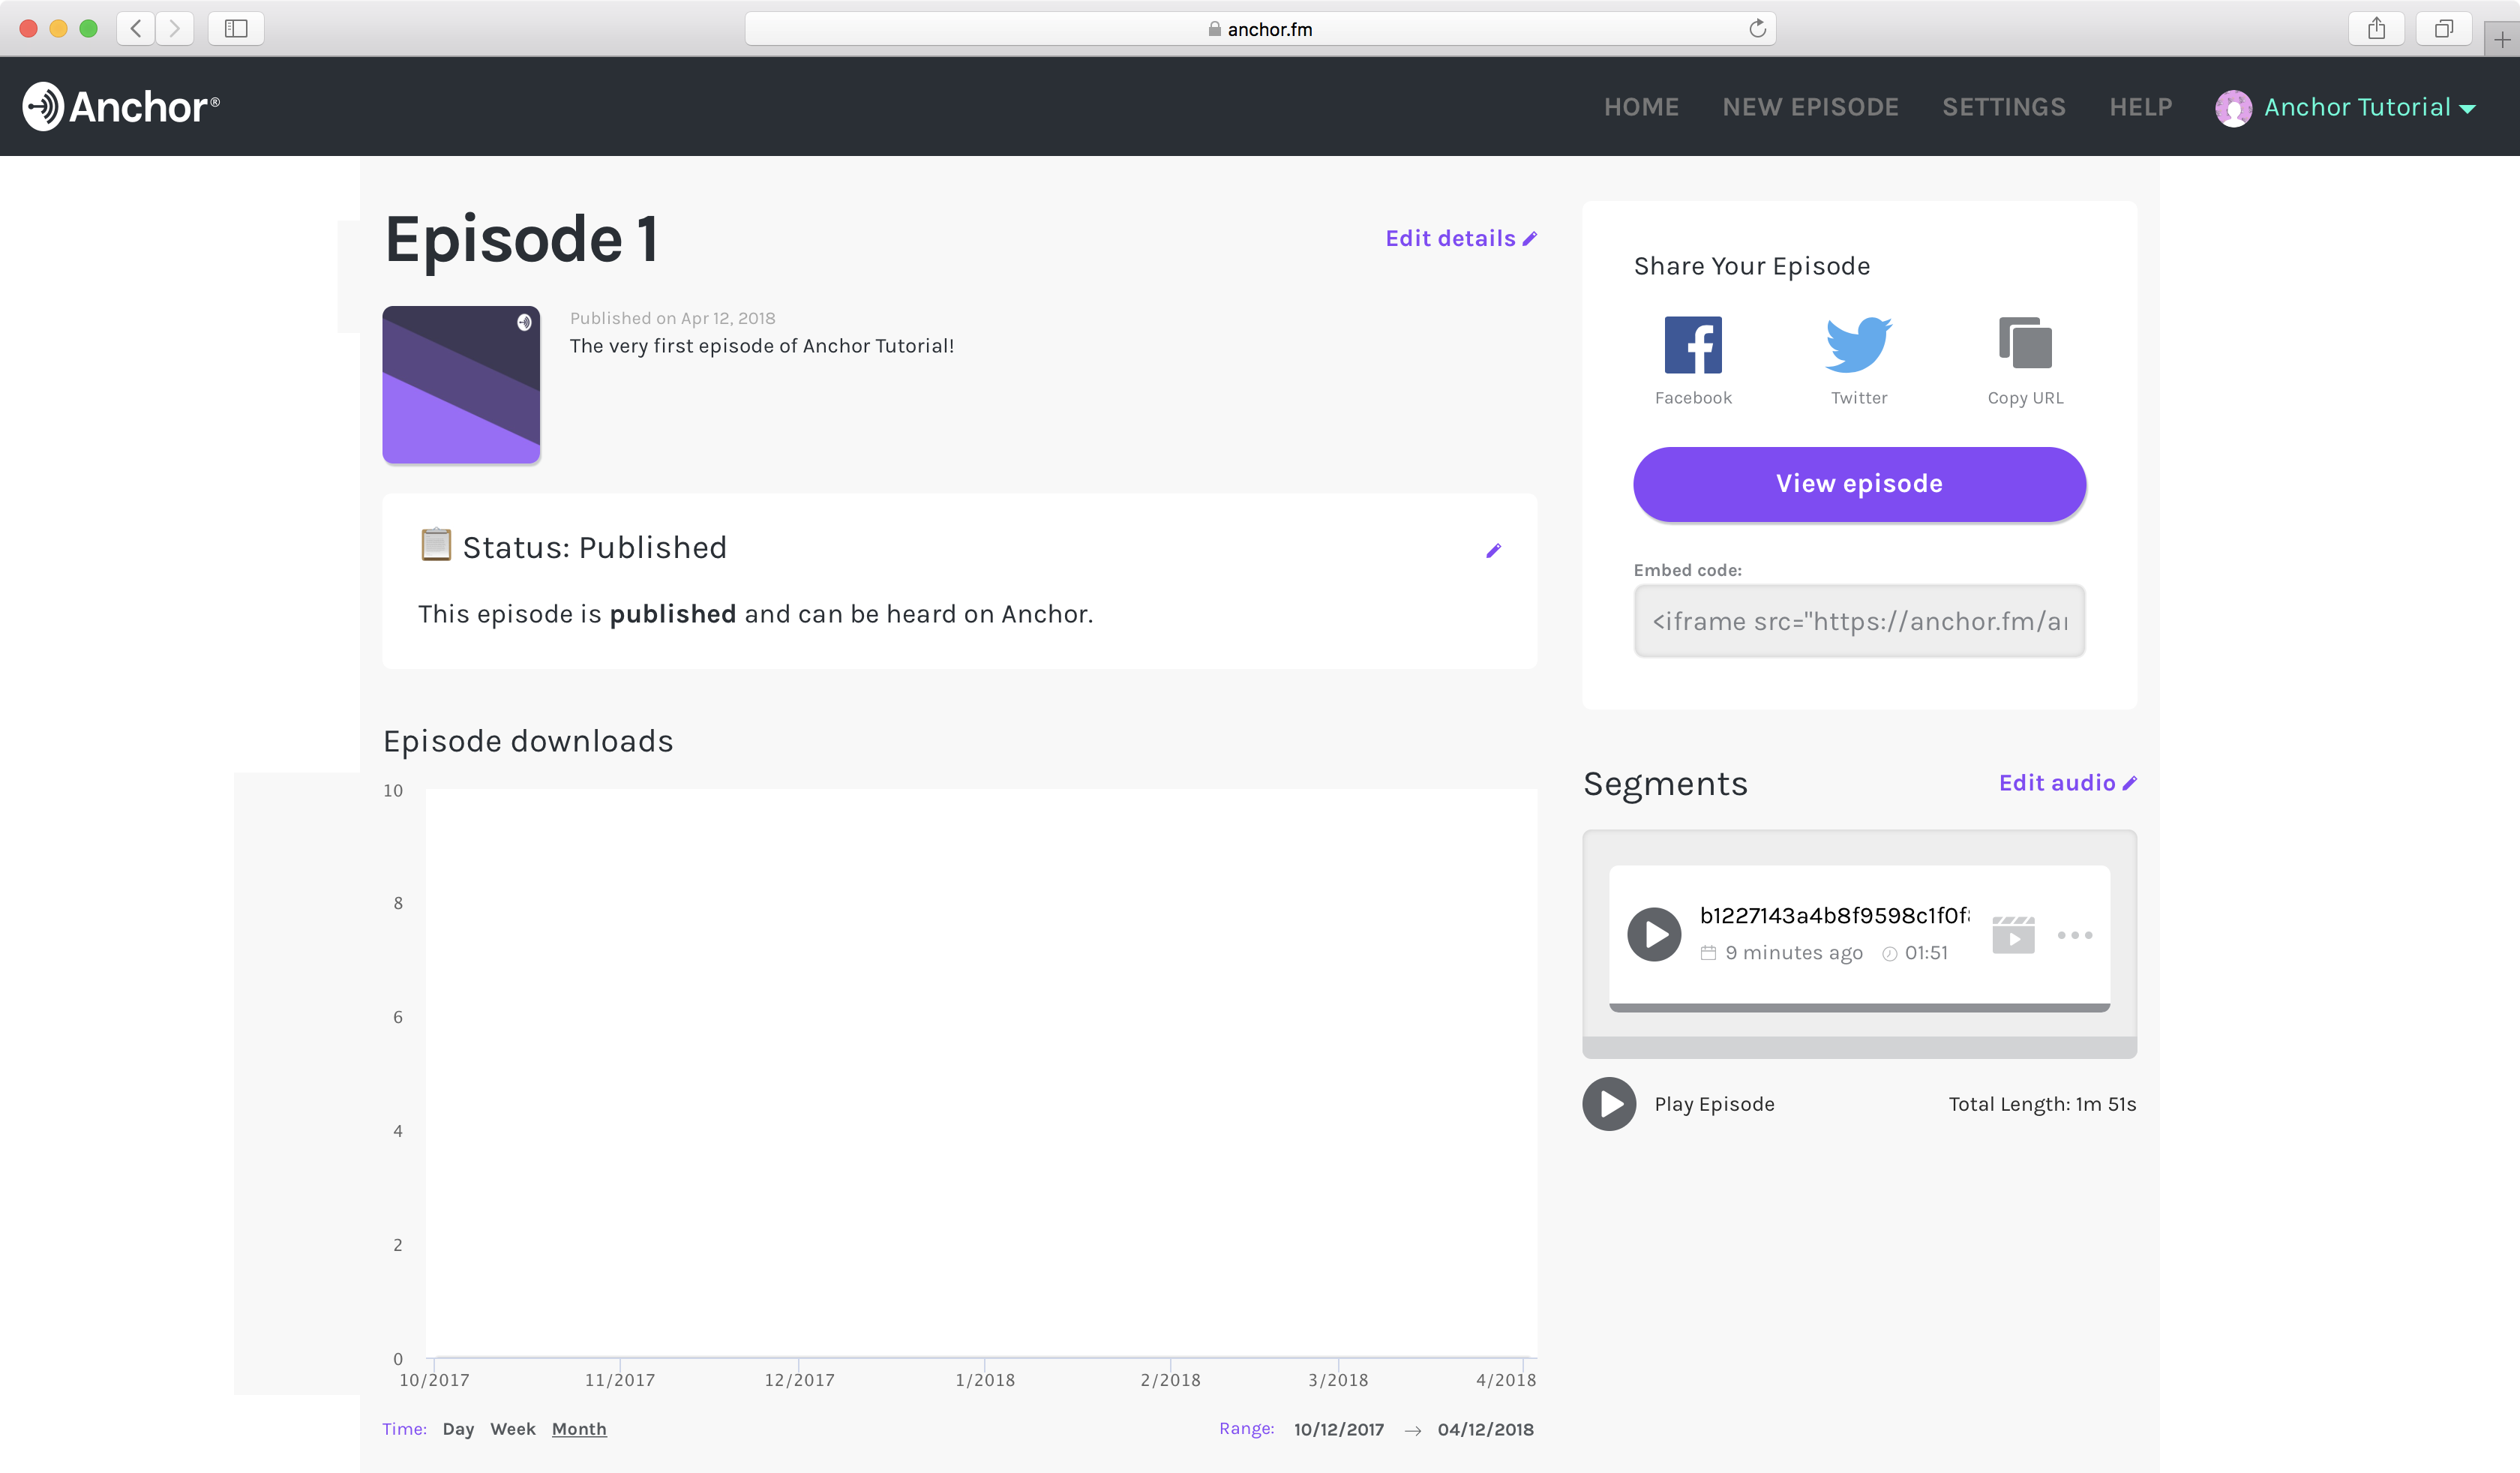Open segment three-dots options menu

click(2074, 935)
